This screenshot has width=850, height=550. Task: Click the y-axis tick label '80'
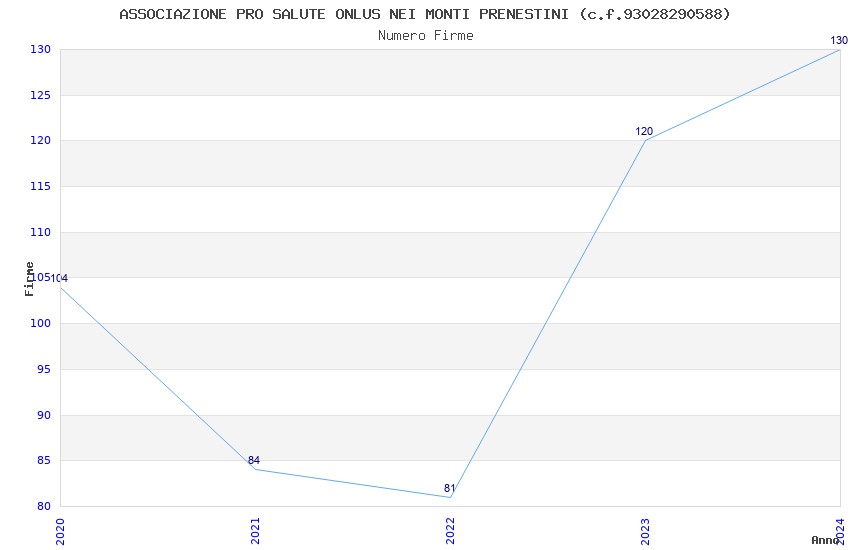pyautogui.click(x=44, y=507)
